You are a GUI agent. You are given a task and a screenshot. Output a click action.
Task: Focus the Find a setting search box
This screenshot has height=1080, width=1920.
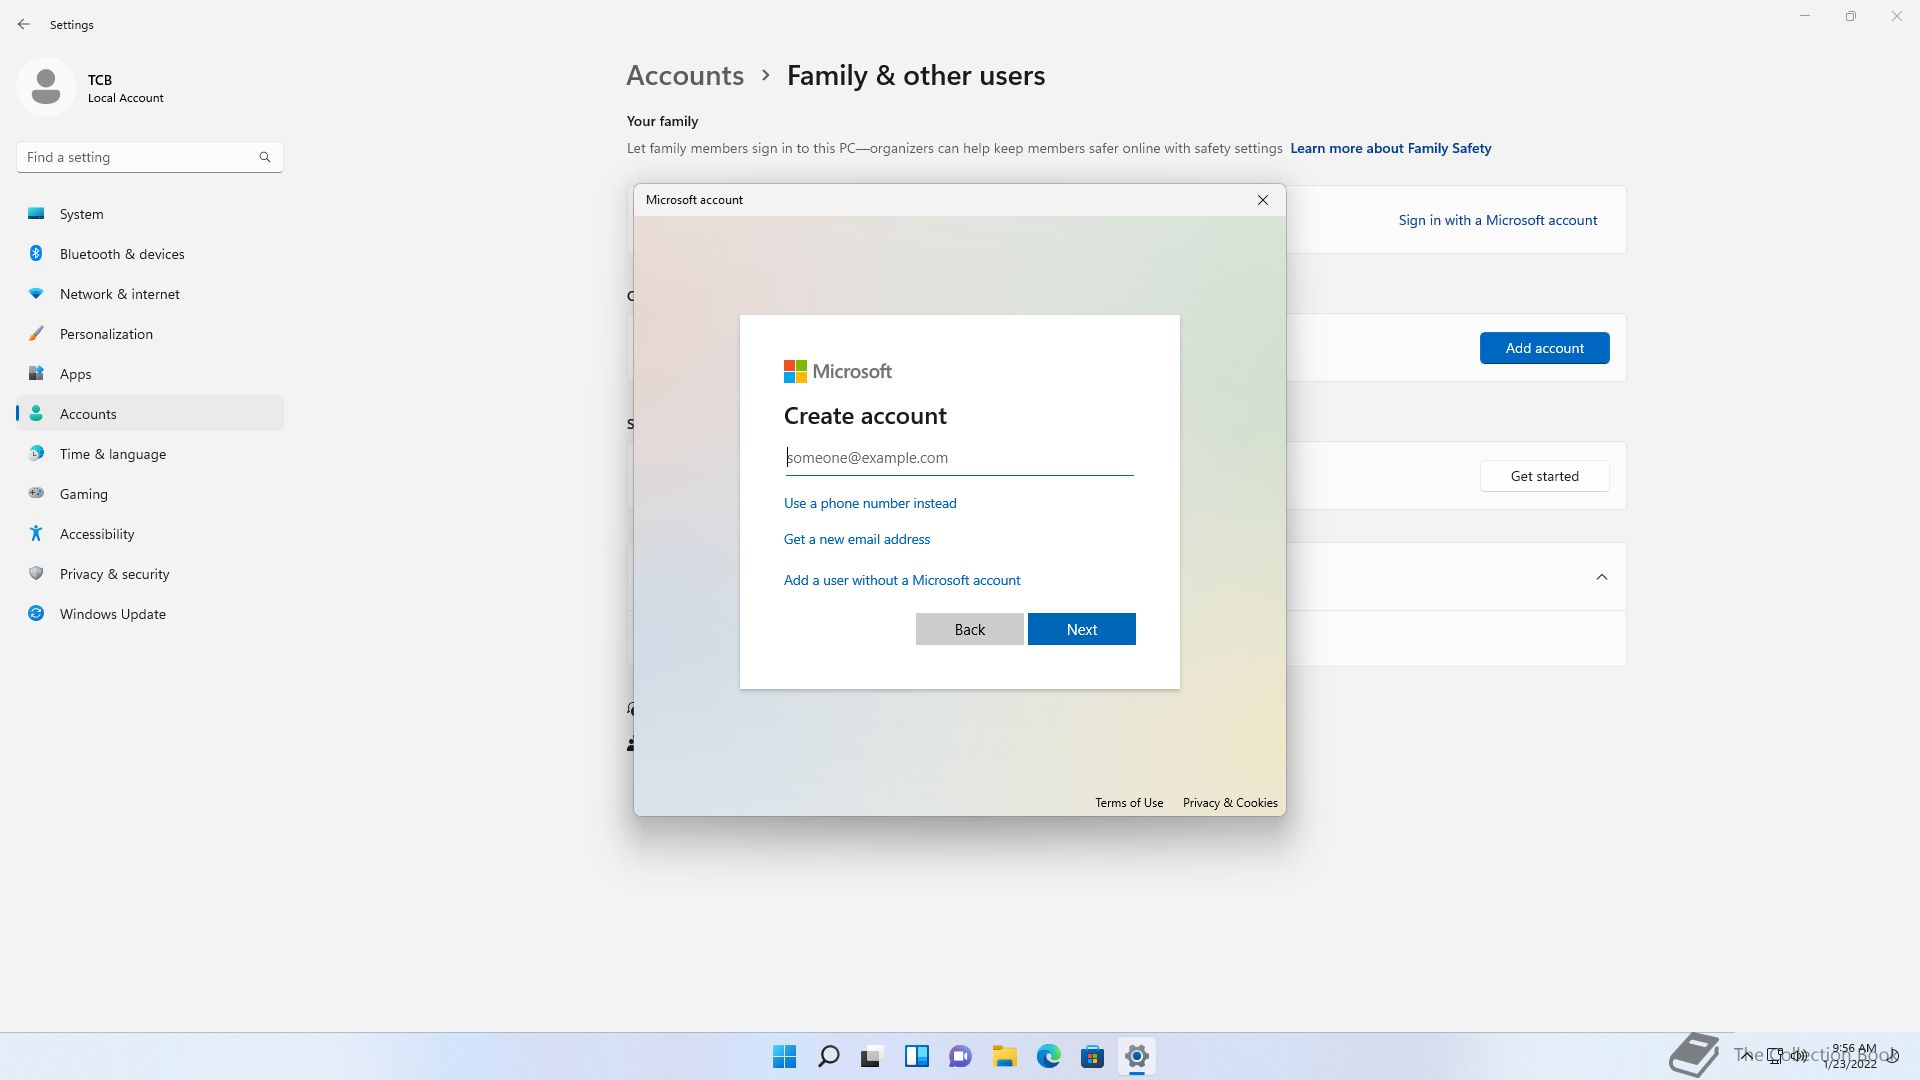150,157
